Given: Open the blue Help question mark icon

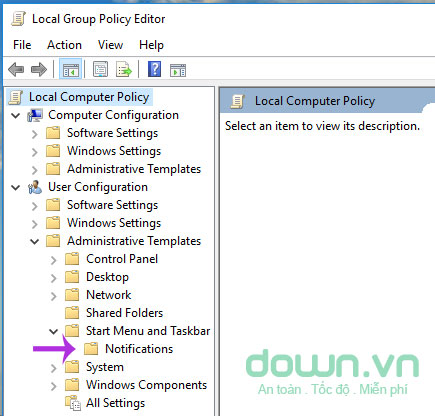Looking at the screenshot, I should 155,70.
